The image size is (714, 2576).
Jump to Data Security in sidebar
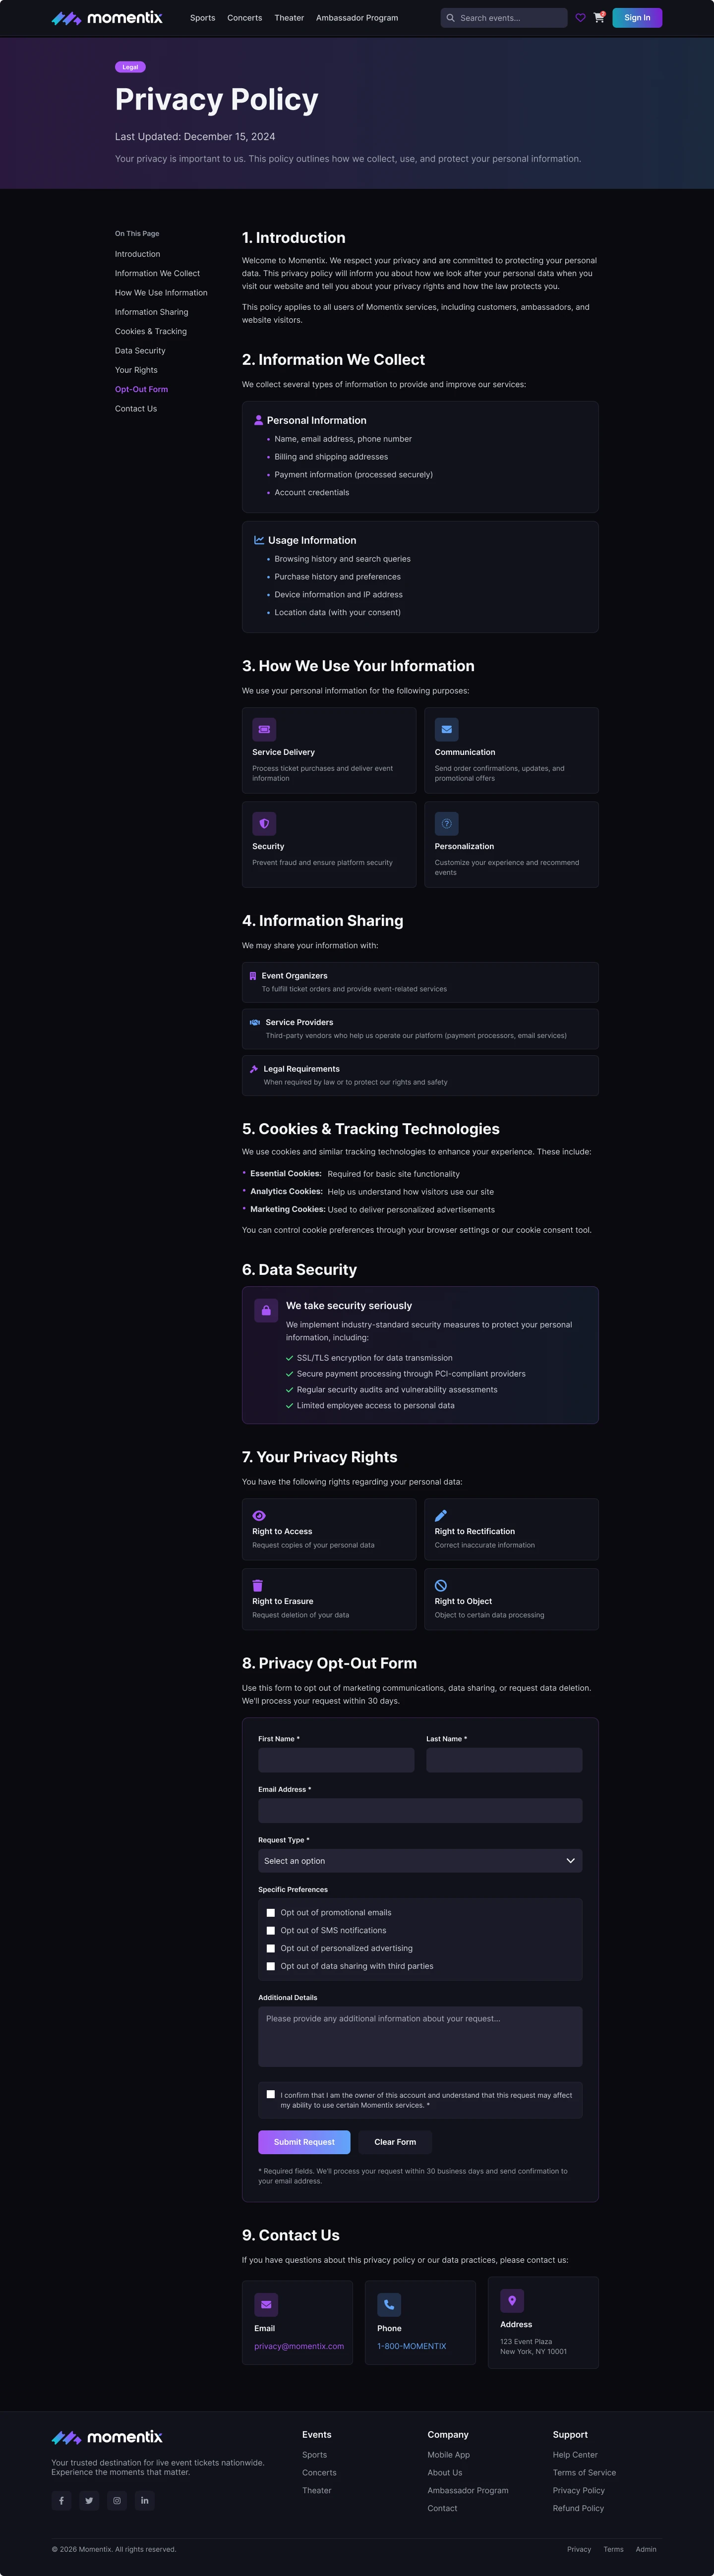pos(140,351)
